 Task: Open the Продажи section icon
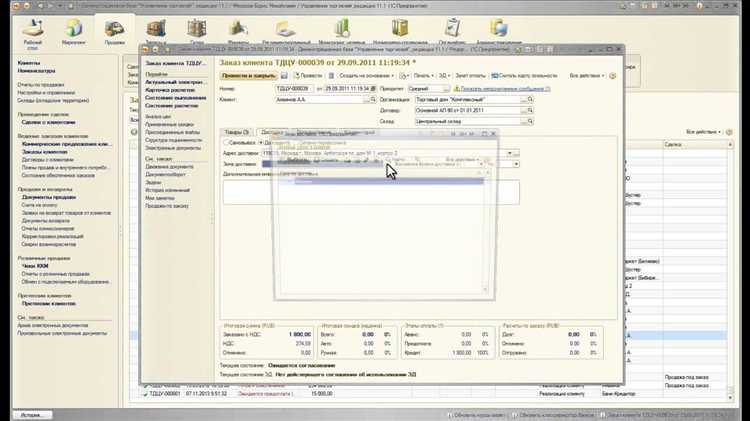click(115, 29)
